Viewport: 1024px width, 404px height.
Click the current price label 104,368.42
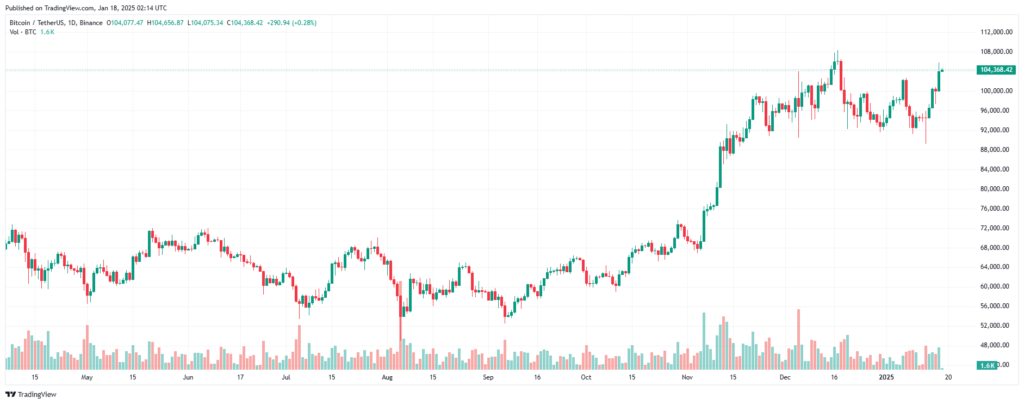(x=998, y=70)
